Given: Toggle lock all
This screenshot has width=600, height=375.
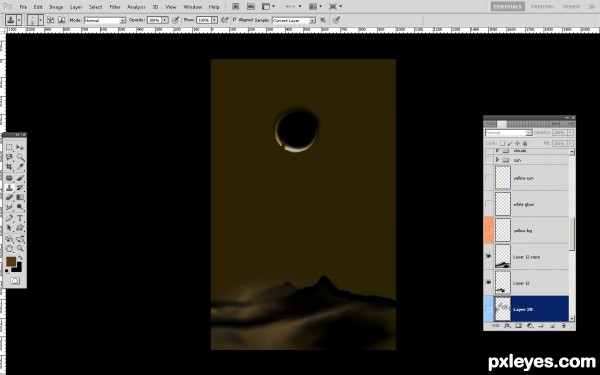Looking at the screenshot, I should 525,143.
